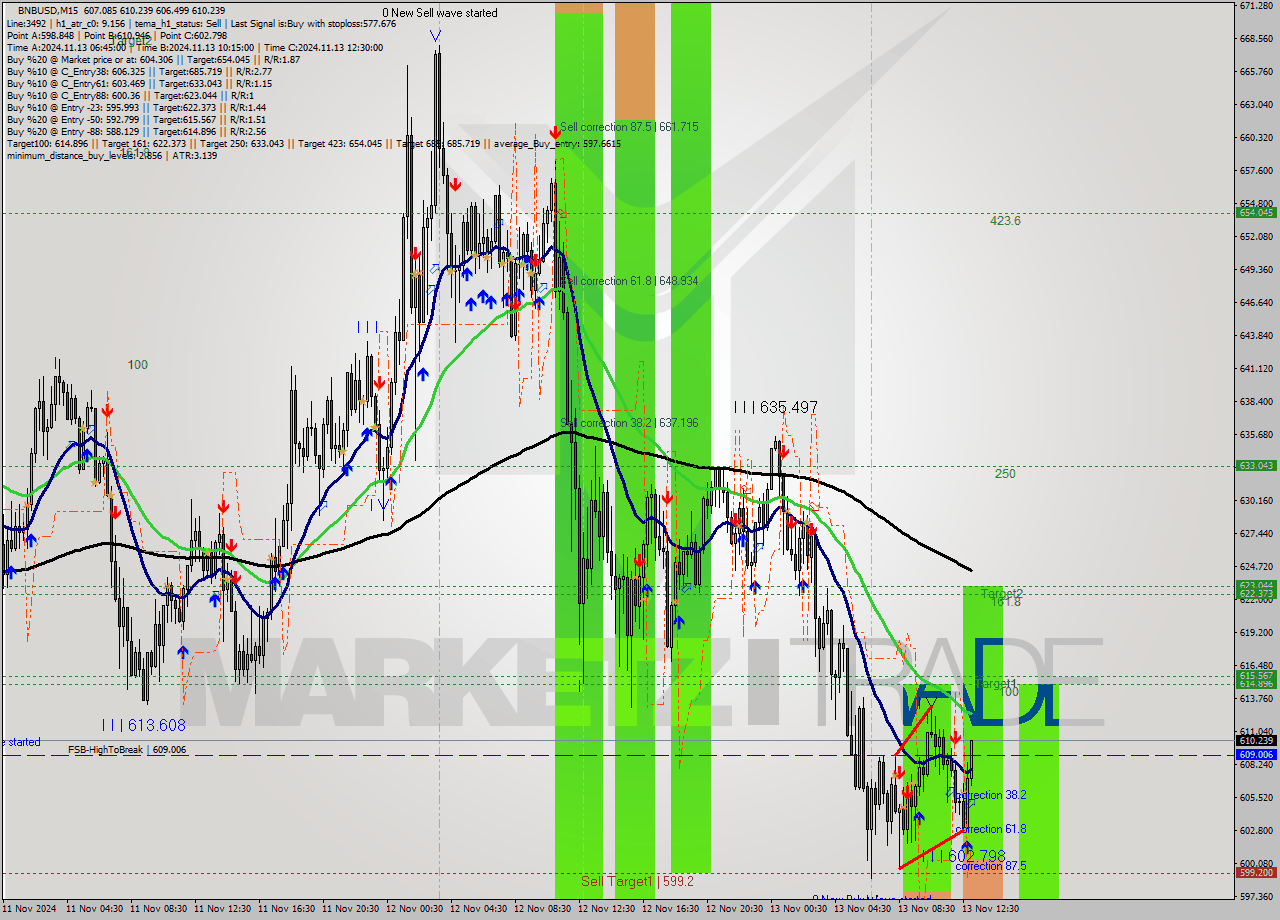Click the '13 Nov 04:30' time axis label
1280x920 pixels.
(861, 909)
